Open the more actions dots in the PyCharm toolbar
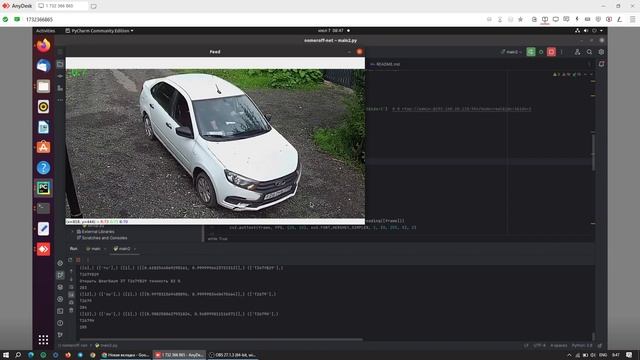Image resolution: width=640 pixels, height=360 pixels. (x=562, y=52)
